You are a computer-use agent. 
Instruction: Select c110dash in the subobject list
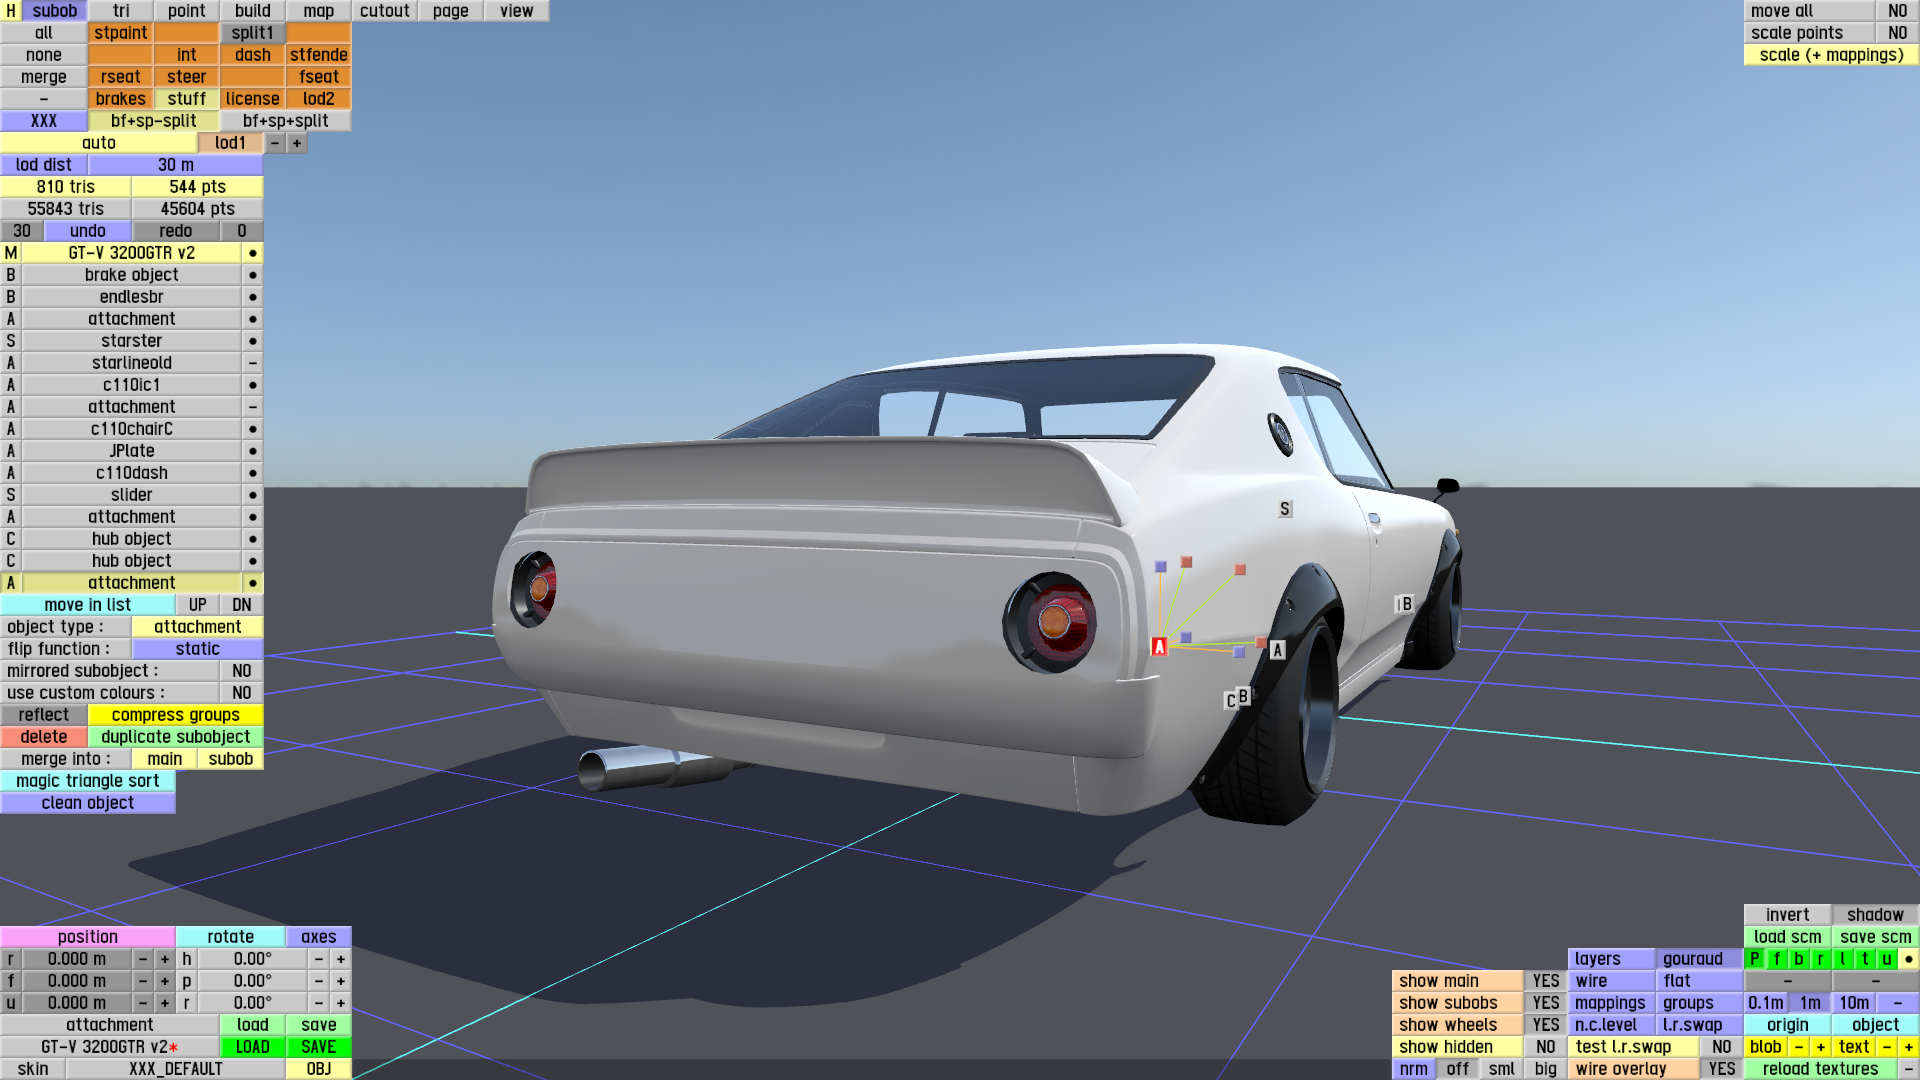(131, 473)
